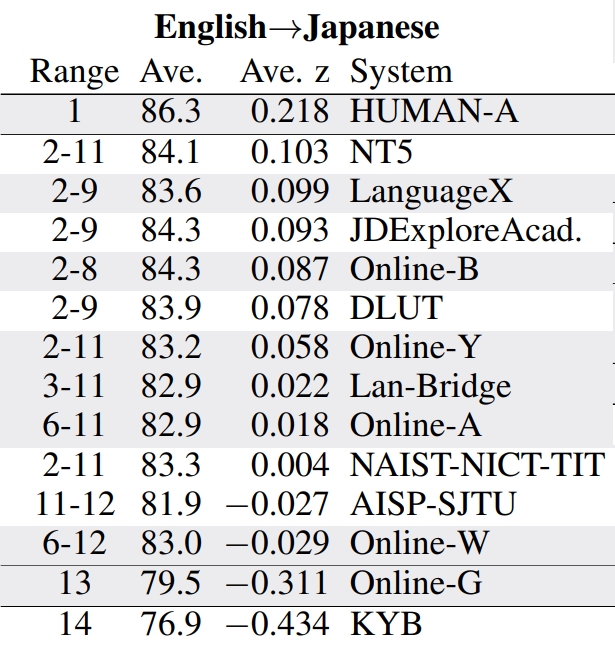The image size is (615, 651).
Task: Click the DLUT system name
Action: [x=396, y=308]
